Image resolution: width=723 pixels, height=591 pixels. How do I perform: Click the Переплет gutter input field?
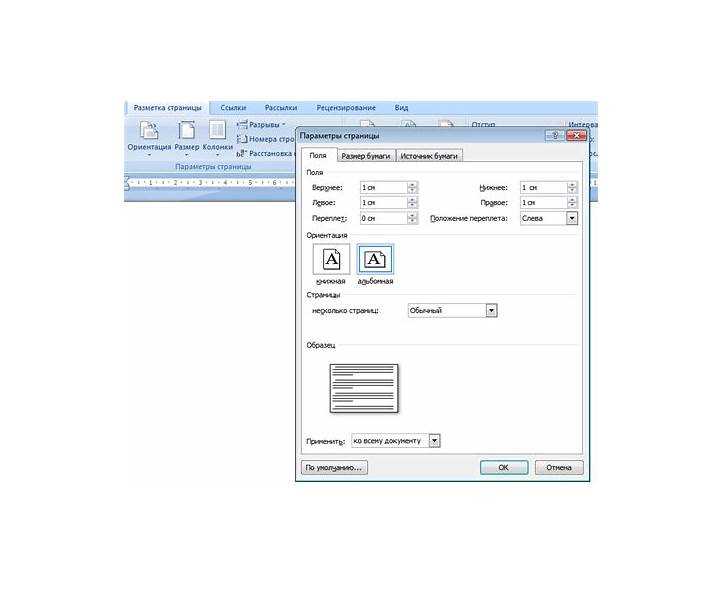click(384, 218)
